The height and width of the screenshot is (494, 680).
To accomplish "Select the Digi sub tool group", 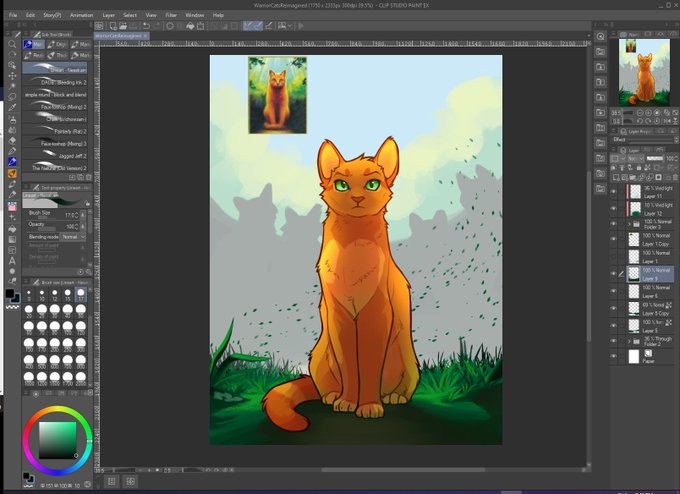I will (x=57, y=44).
